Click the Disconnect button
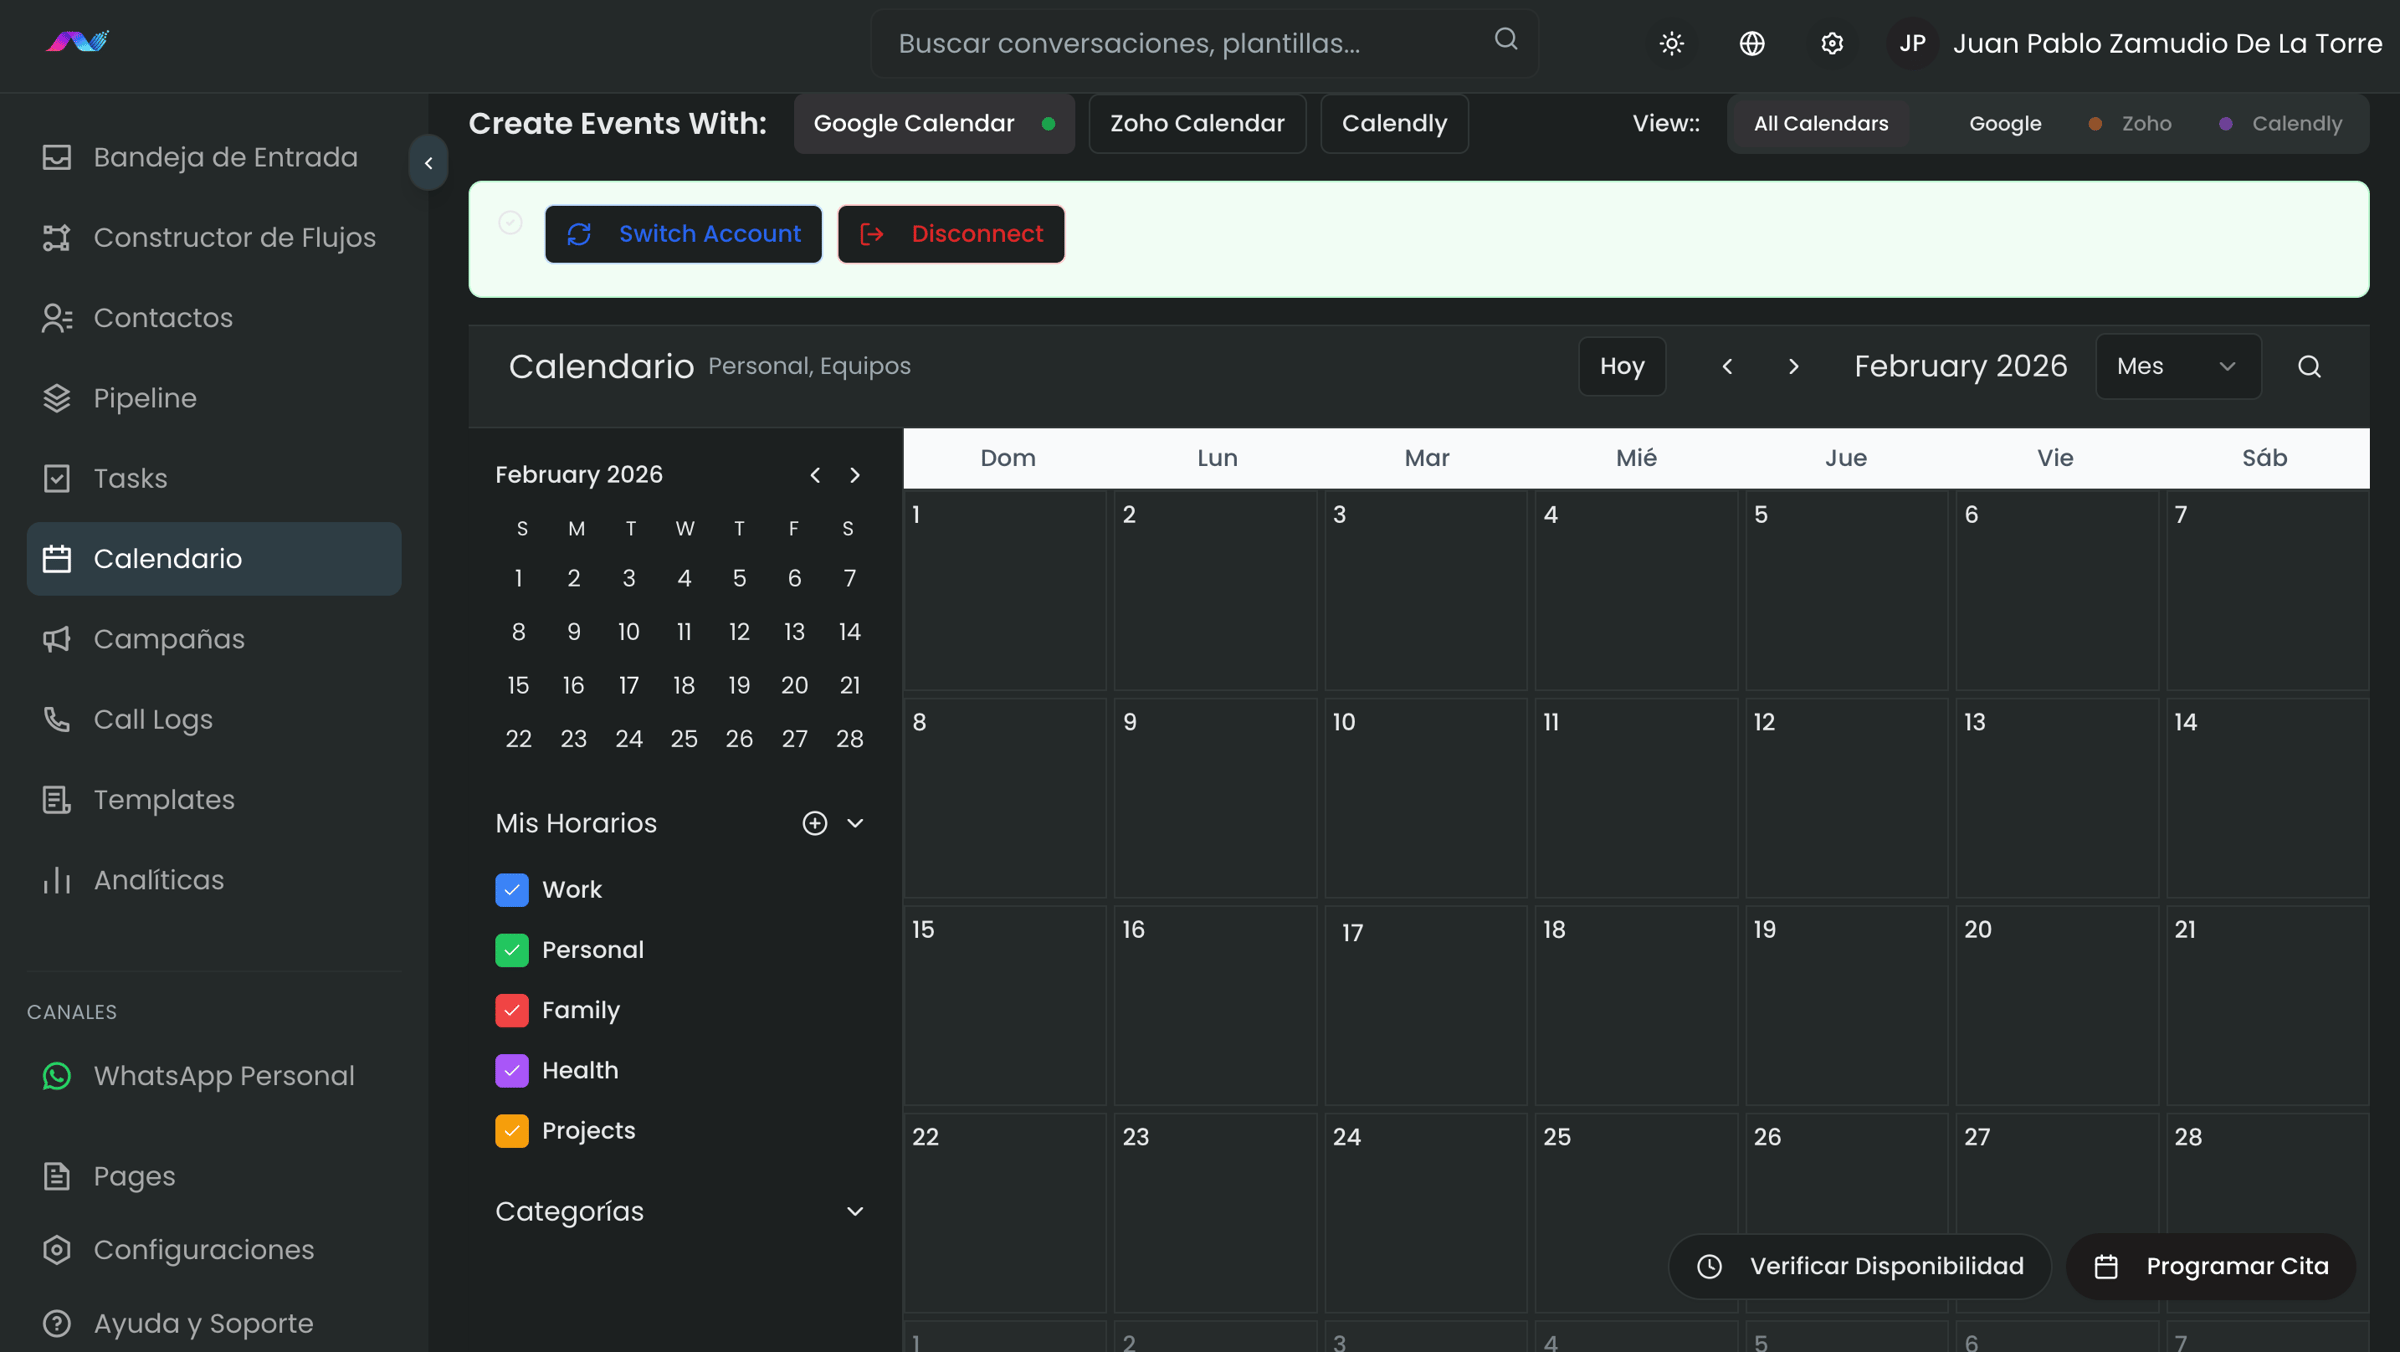 950,234
